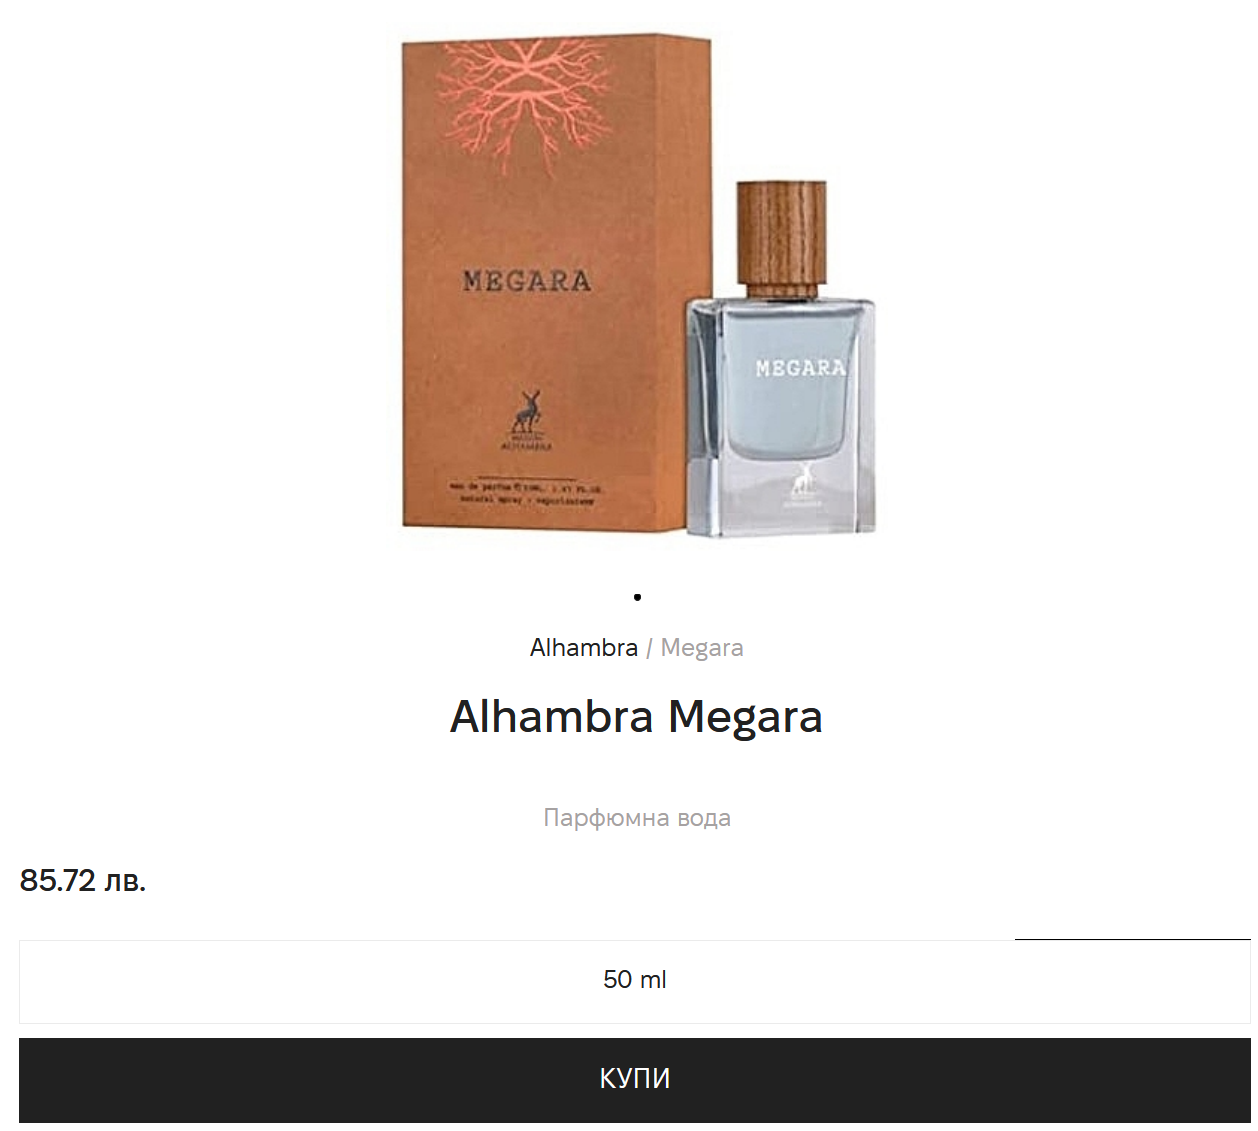Click the slash separator in the breadcrumb

[649, 648]
